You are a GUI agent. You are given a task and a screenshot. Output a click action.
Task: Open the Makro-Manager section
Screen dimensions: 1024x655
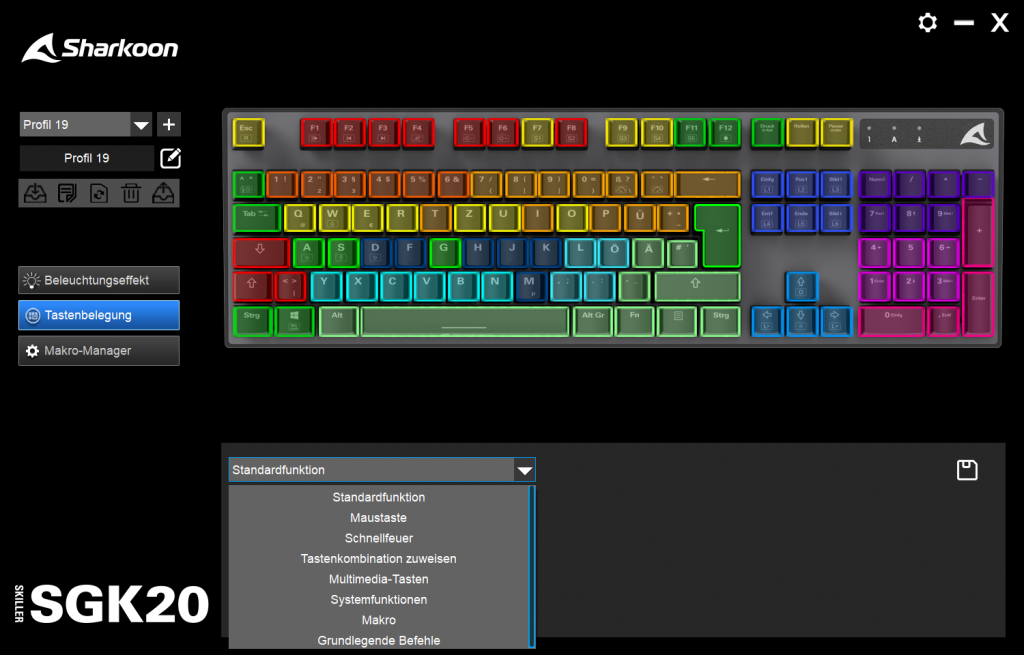99,351
